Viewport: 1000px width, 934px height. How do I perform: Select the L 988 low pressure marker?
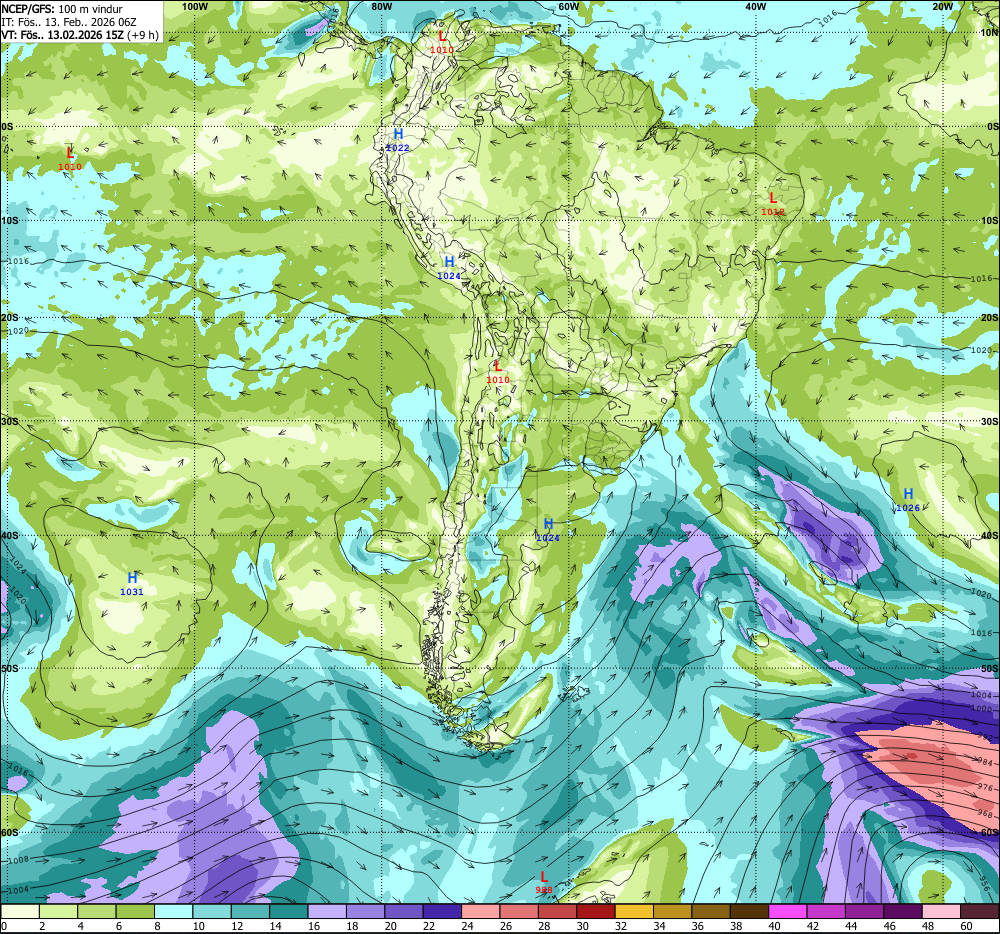coord(544,883)
